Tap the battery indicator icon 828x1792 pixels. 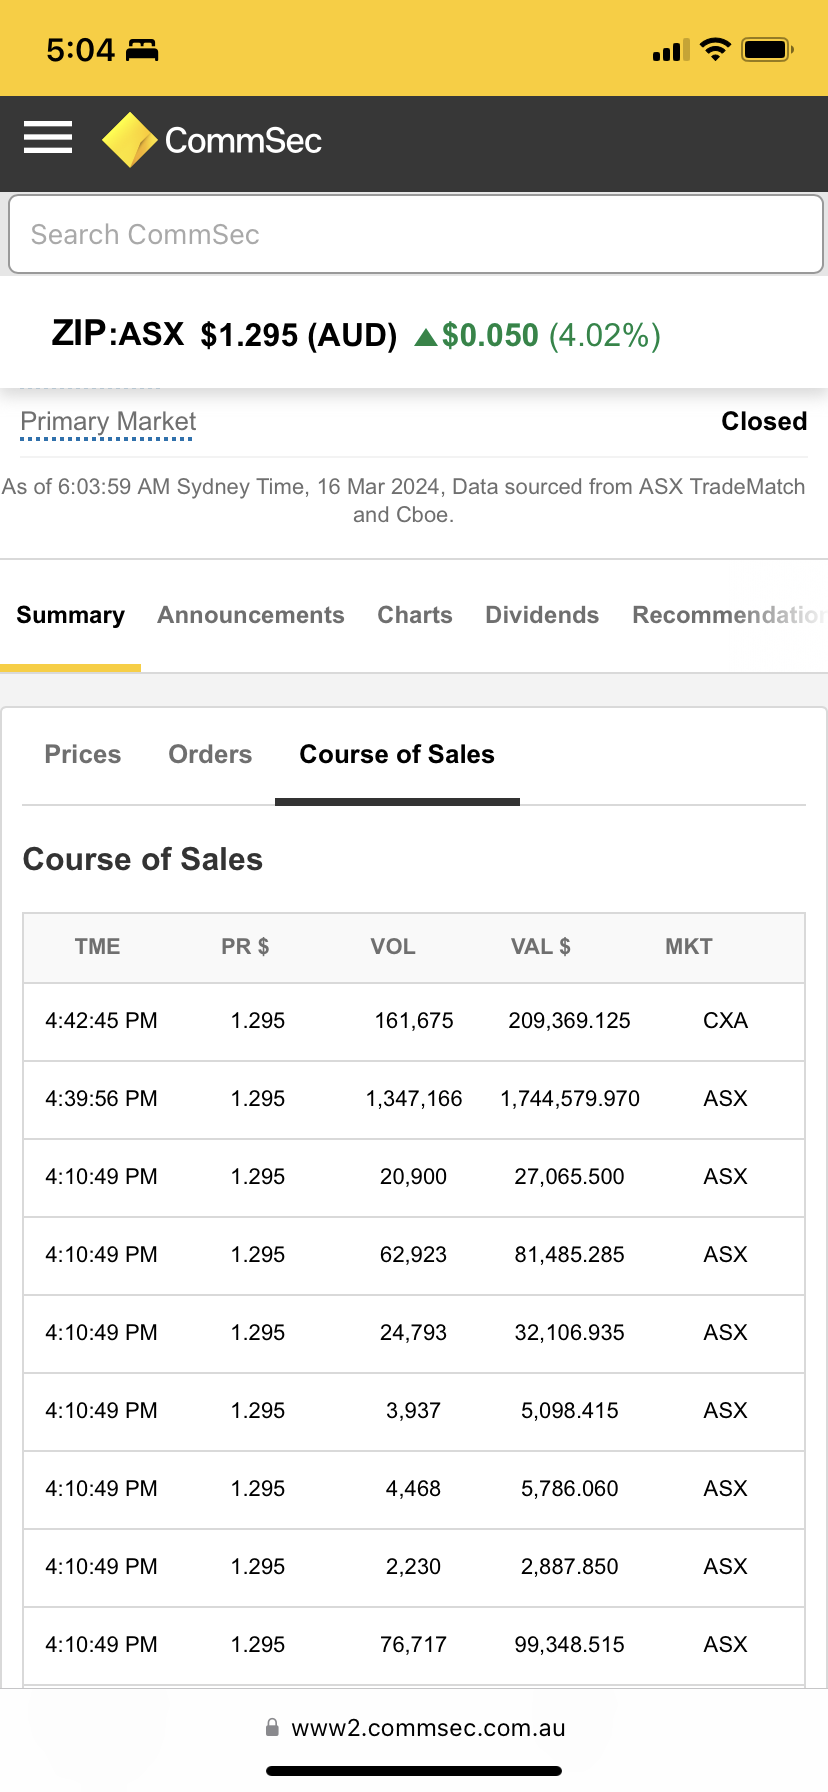[x=767, y=49]
